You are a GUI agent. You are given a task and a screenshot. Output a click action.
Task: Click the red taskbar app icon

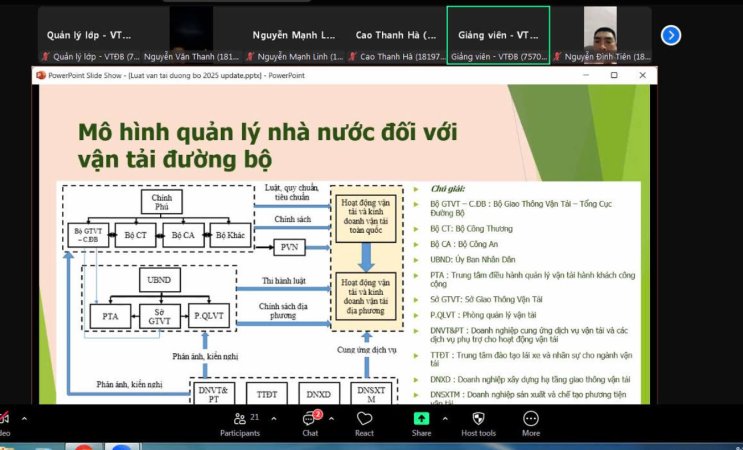[83, 447]
